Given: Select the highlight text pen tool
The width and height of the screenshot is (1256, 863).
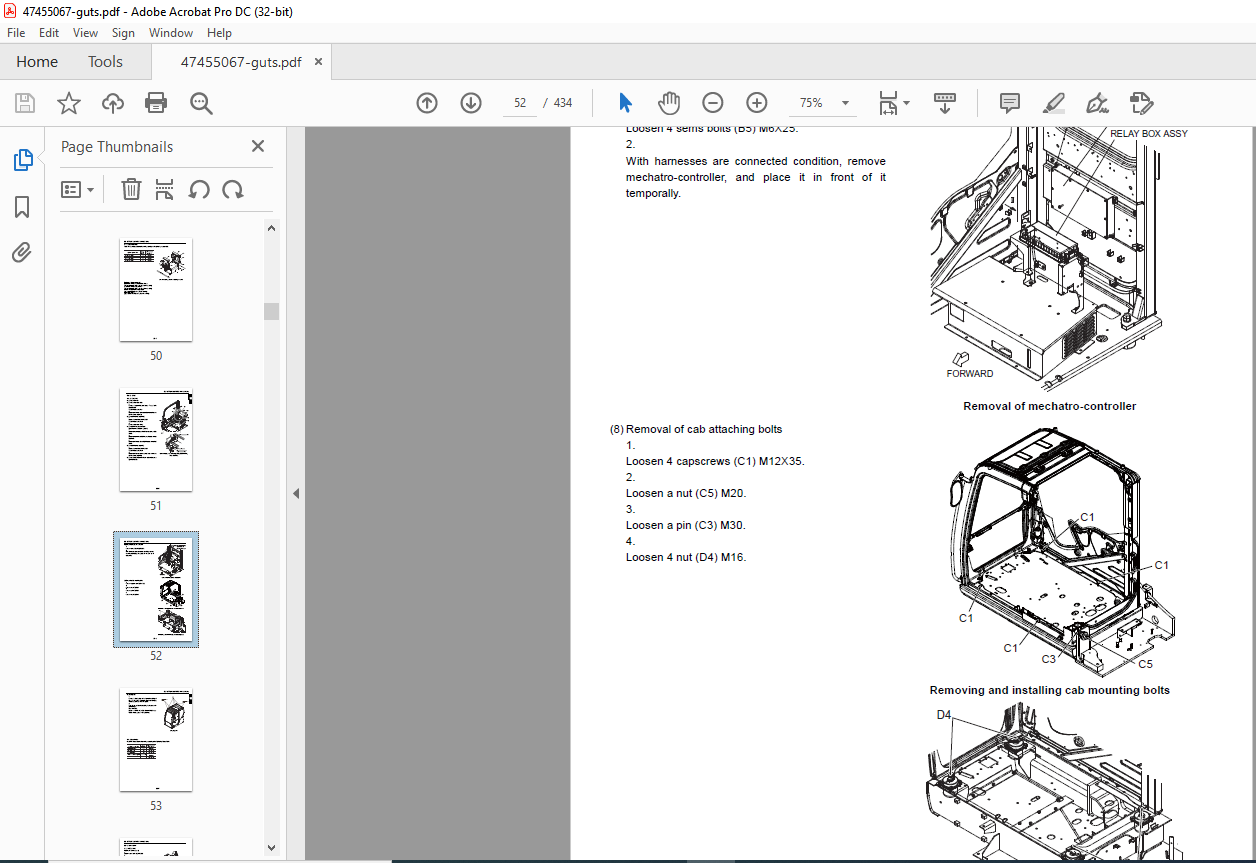Looking at the screenshot, I should [x=1053, y=103].
